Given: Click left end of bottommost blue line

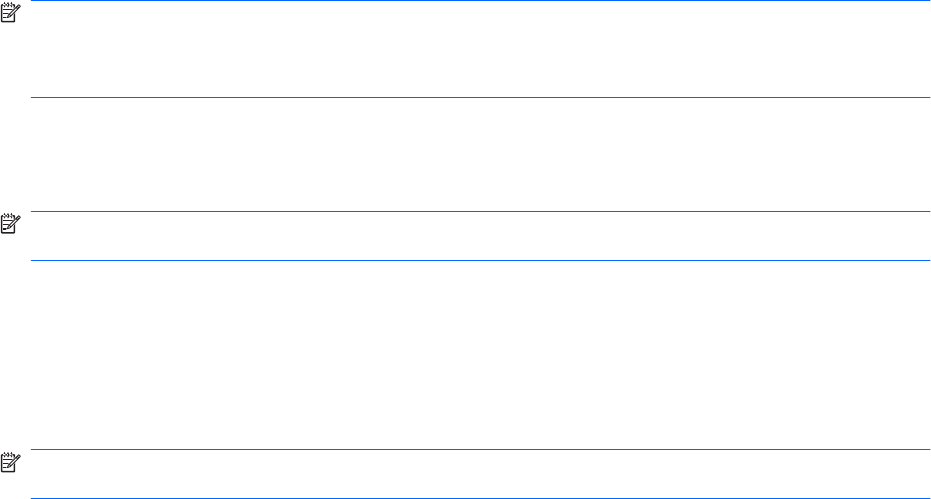Looking at the screenshot, I should [34, 498].
